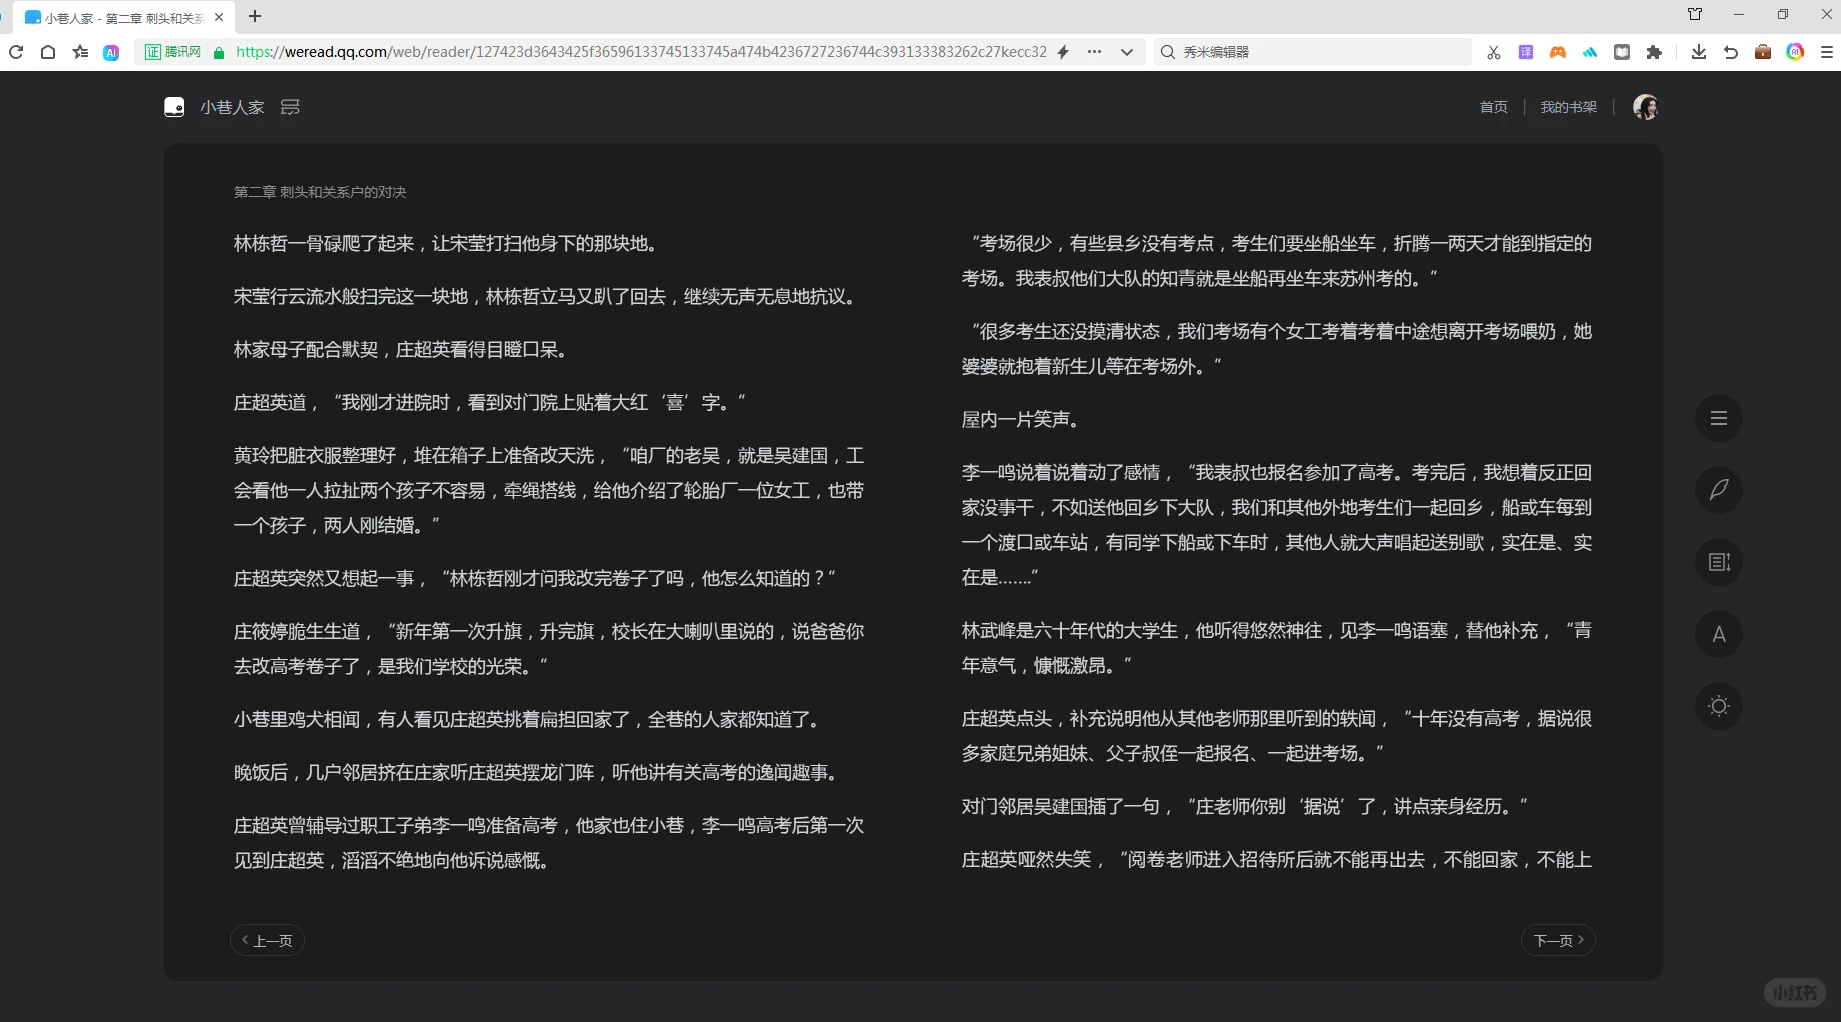The image size is (1841, 1022).
Task: Click the WeRead logo icon beside book title
Action: point(174,107)
